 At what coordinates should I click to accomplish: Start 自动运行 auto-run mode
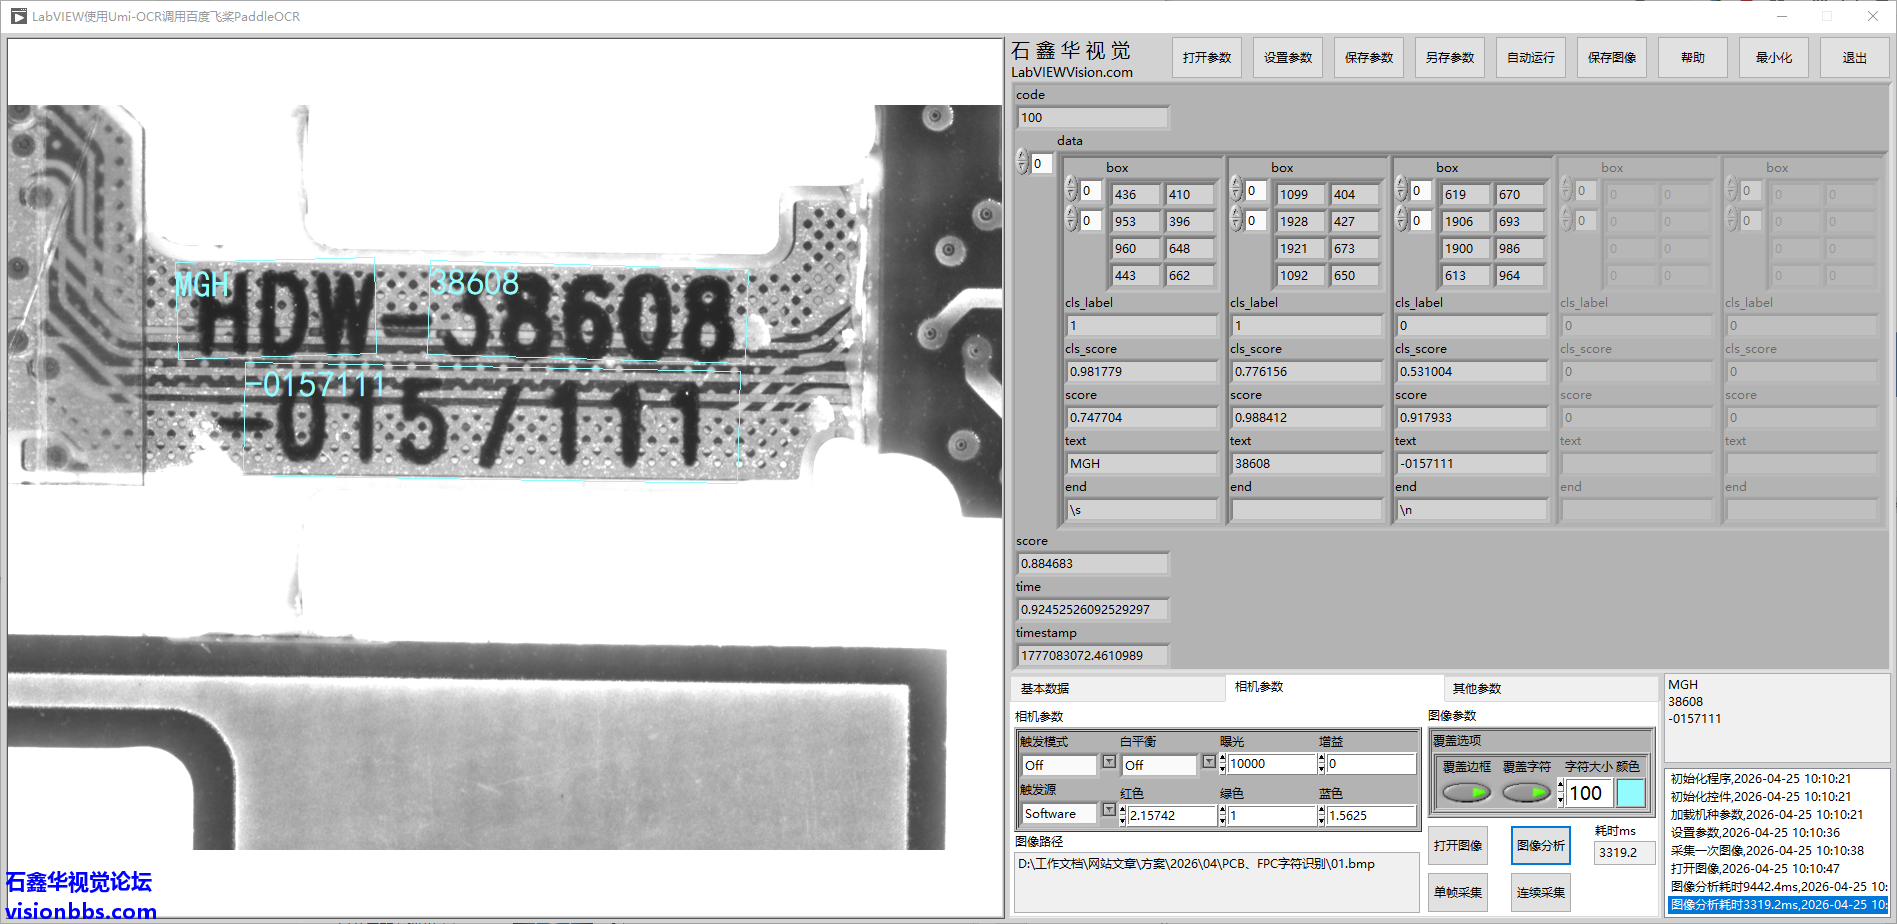[1530, 58]
